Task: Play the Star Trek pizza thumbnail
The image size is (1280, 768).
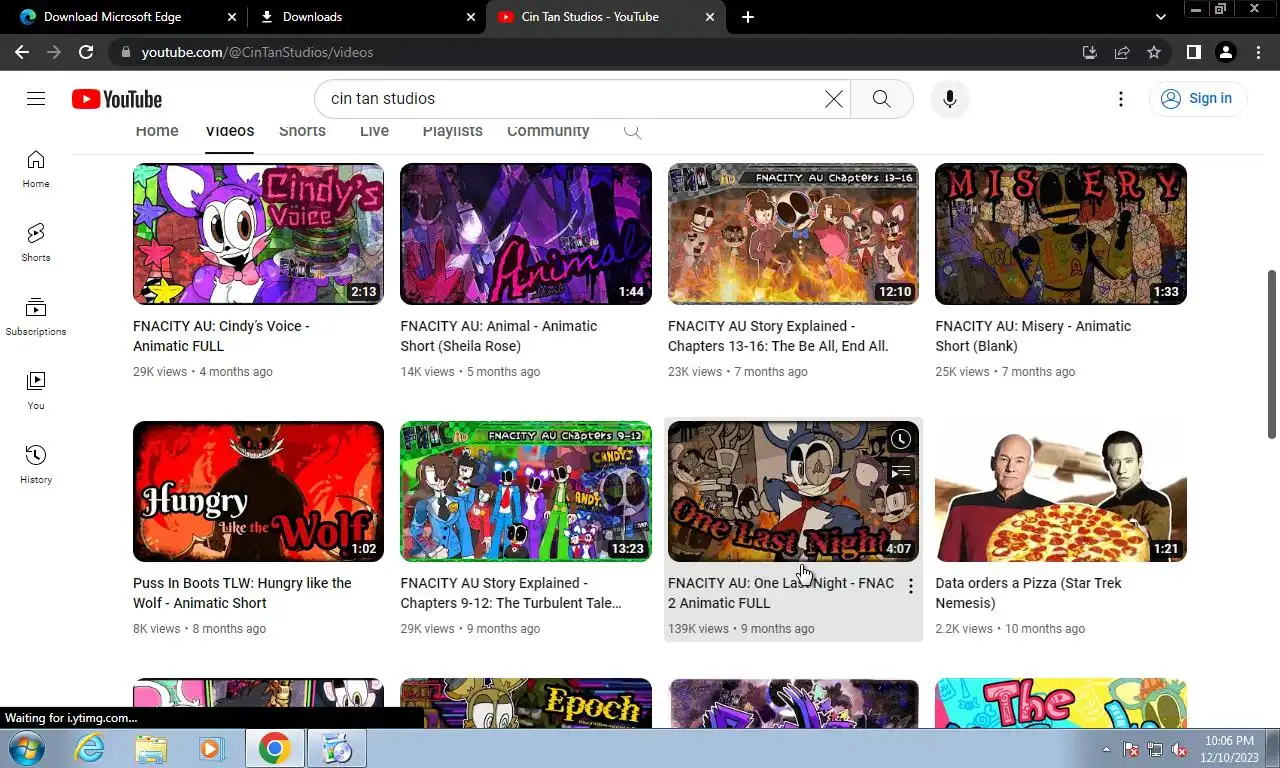Action: [x=1061, y=491]
